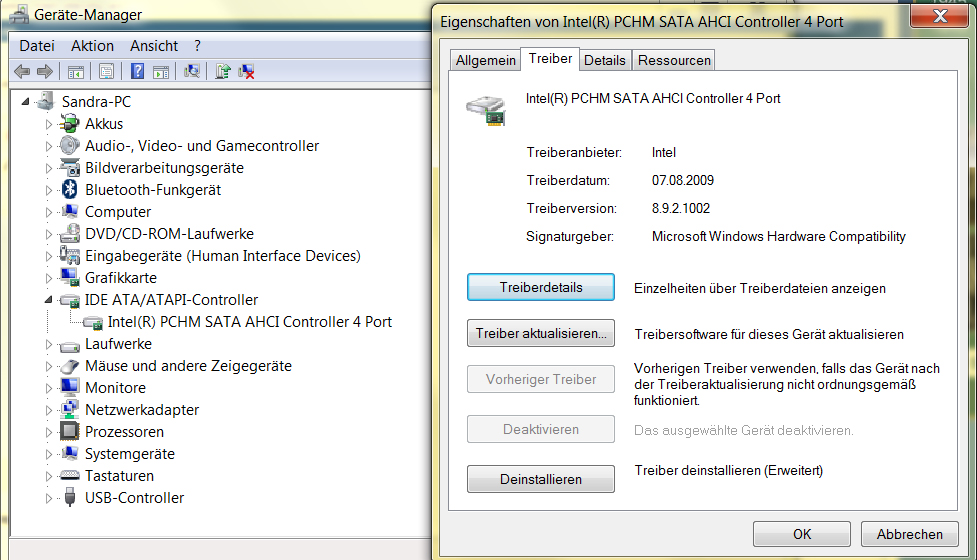Screen dimensions: 977x560
Task: Select the Systemgeräte tree label
Action: click(x=130, y=454)
